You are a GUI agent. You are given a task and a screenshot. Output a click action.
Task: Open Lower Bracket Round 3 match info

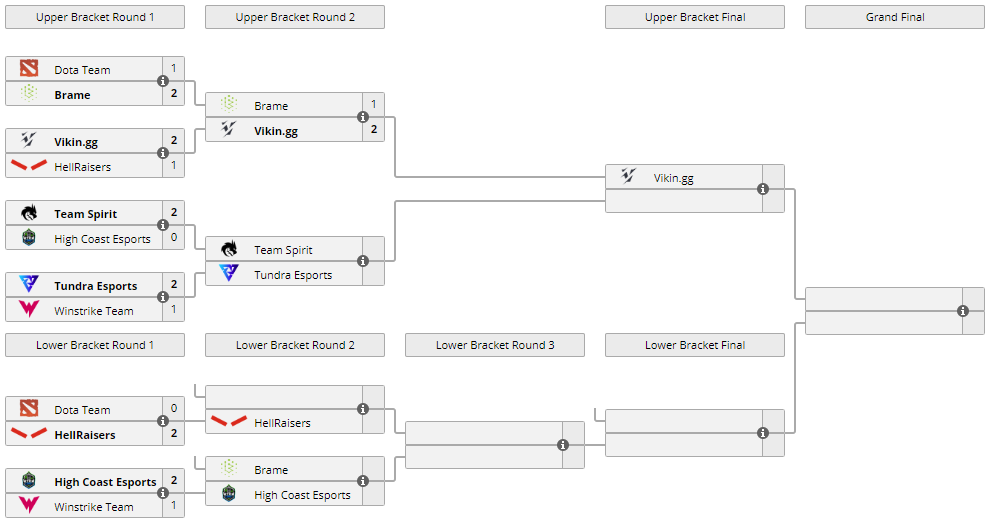coord(563,445)
